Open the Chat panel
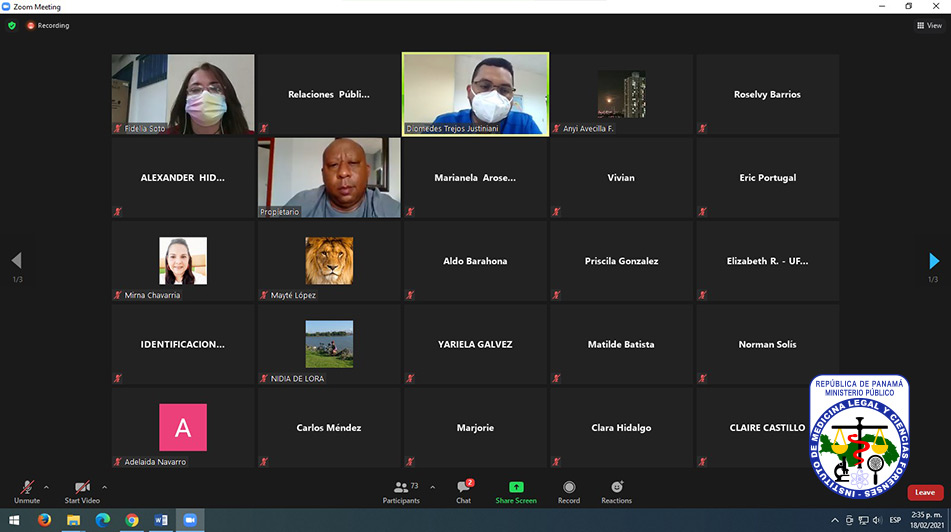The image size is (951, 532). (x=463, y=492)
